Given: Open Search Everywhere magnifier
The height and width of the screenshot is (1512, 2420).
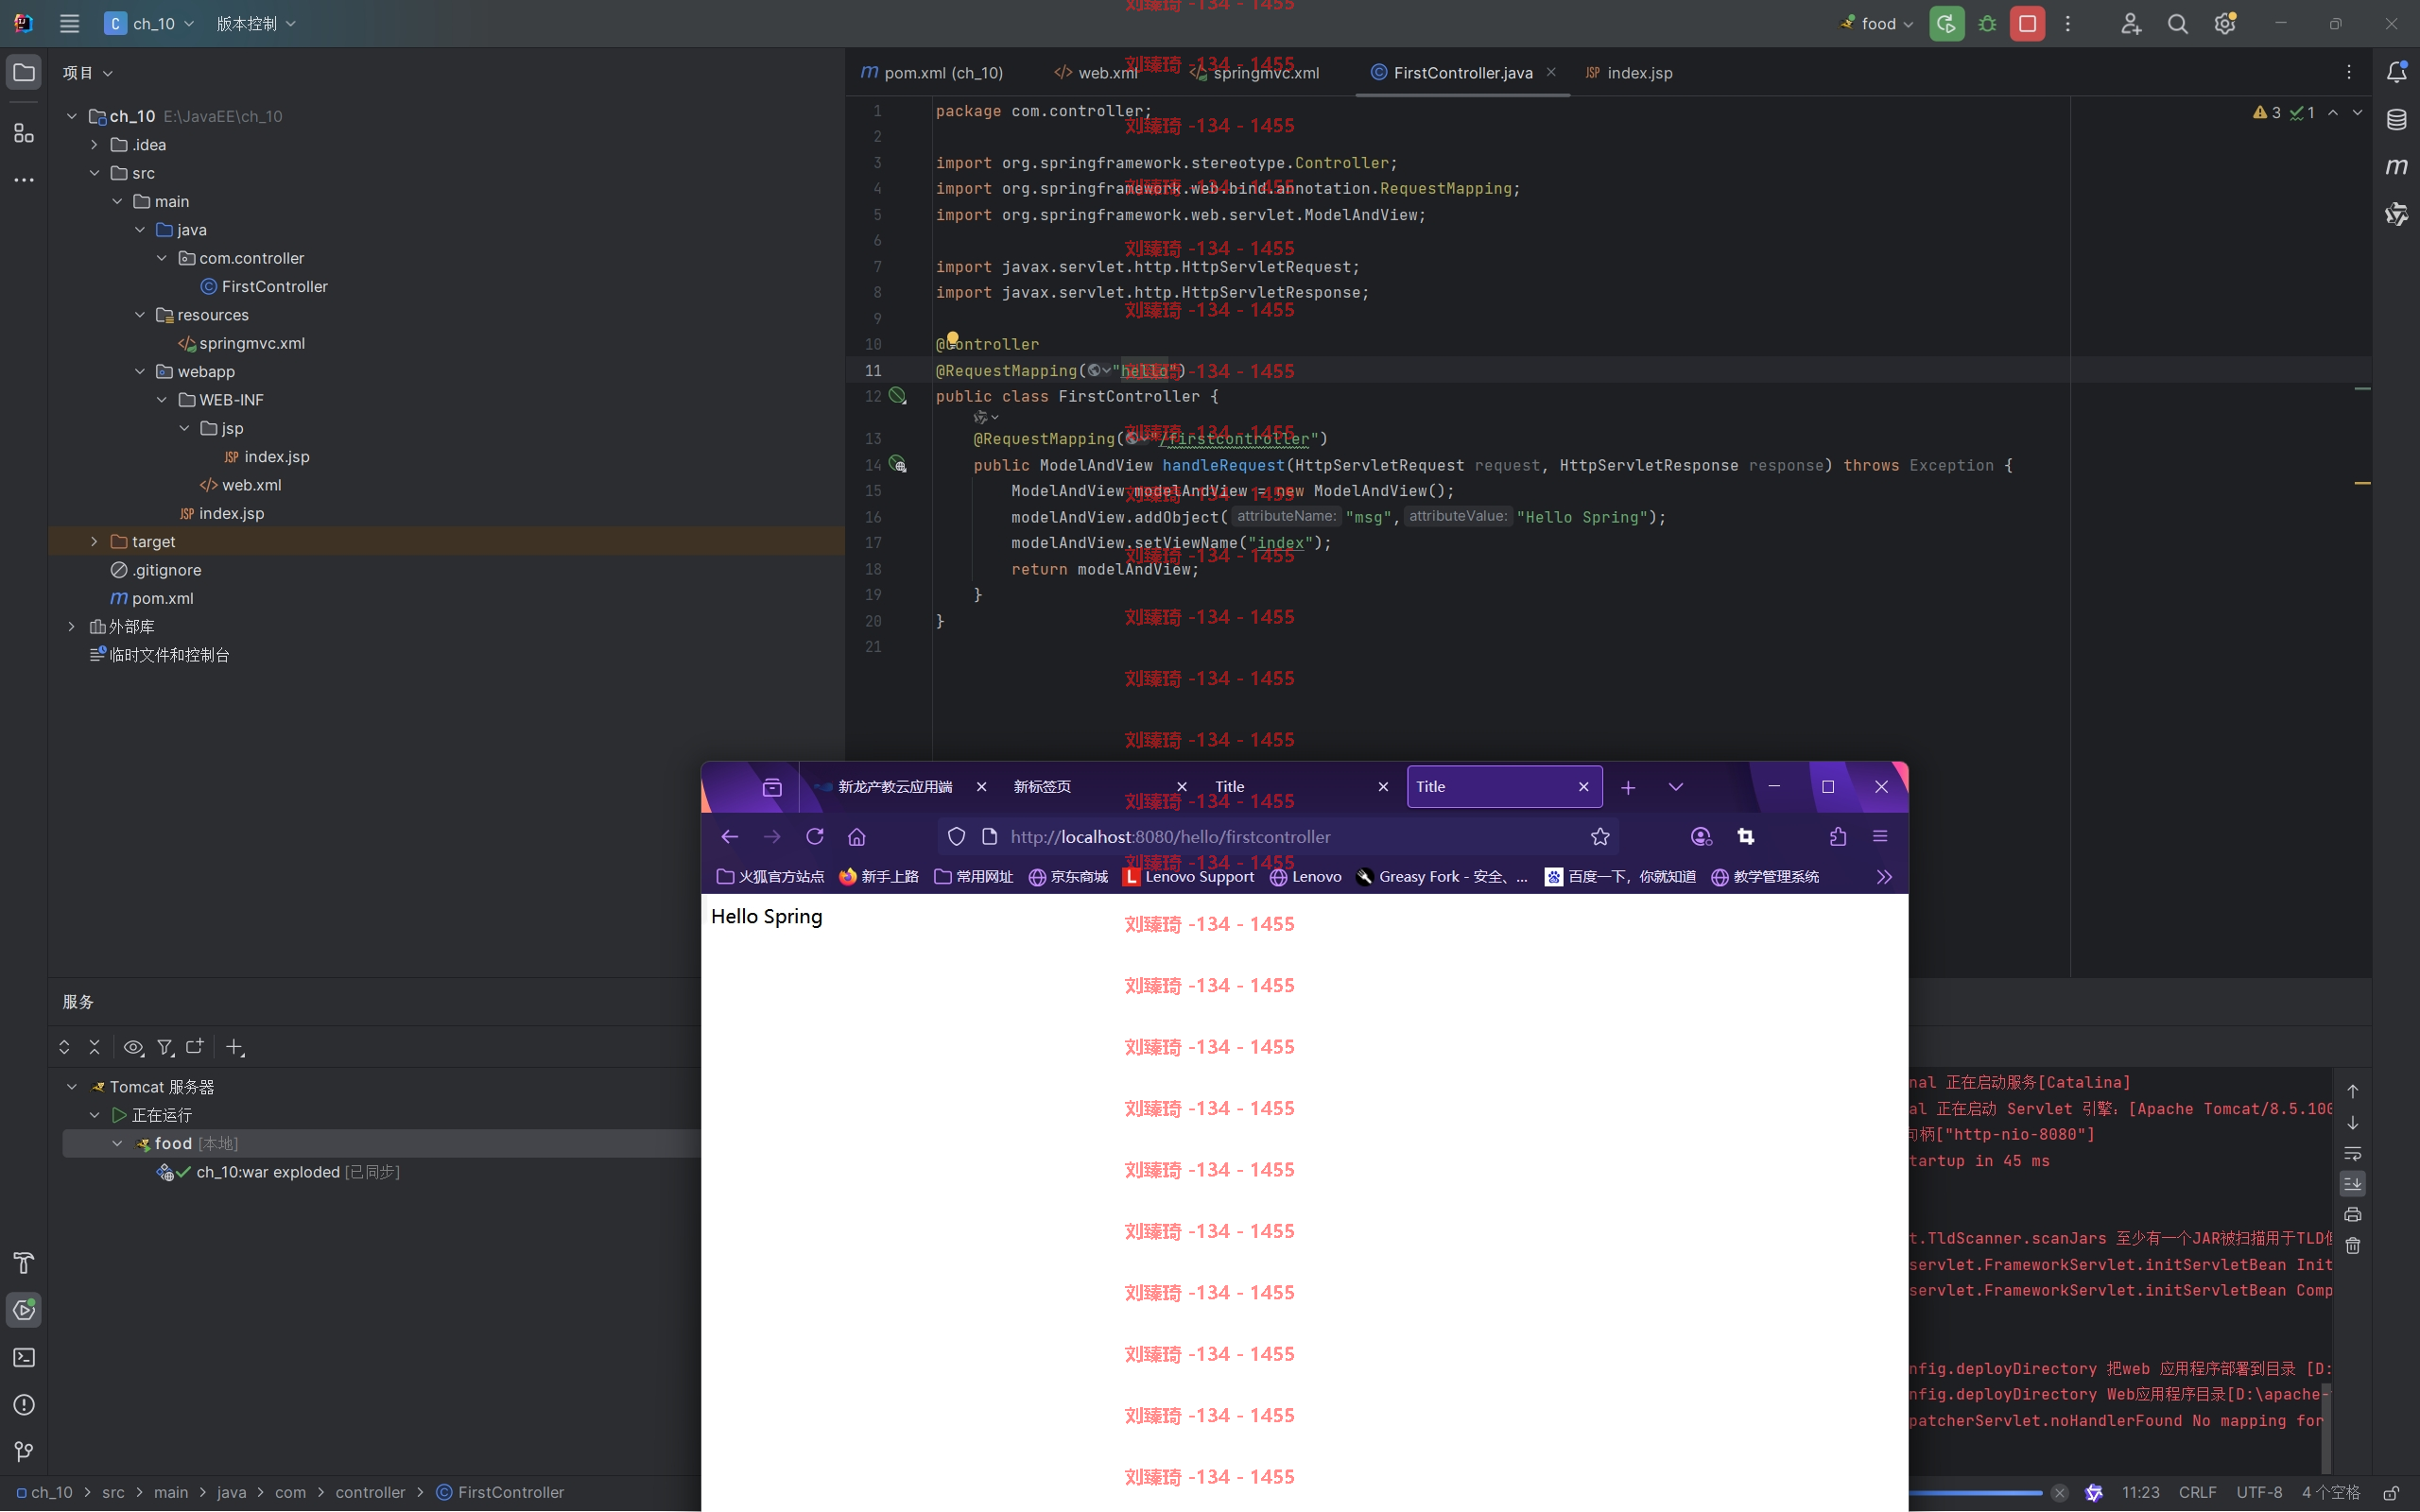Looking at the screenshot, I should [x=2177, y=23].
